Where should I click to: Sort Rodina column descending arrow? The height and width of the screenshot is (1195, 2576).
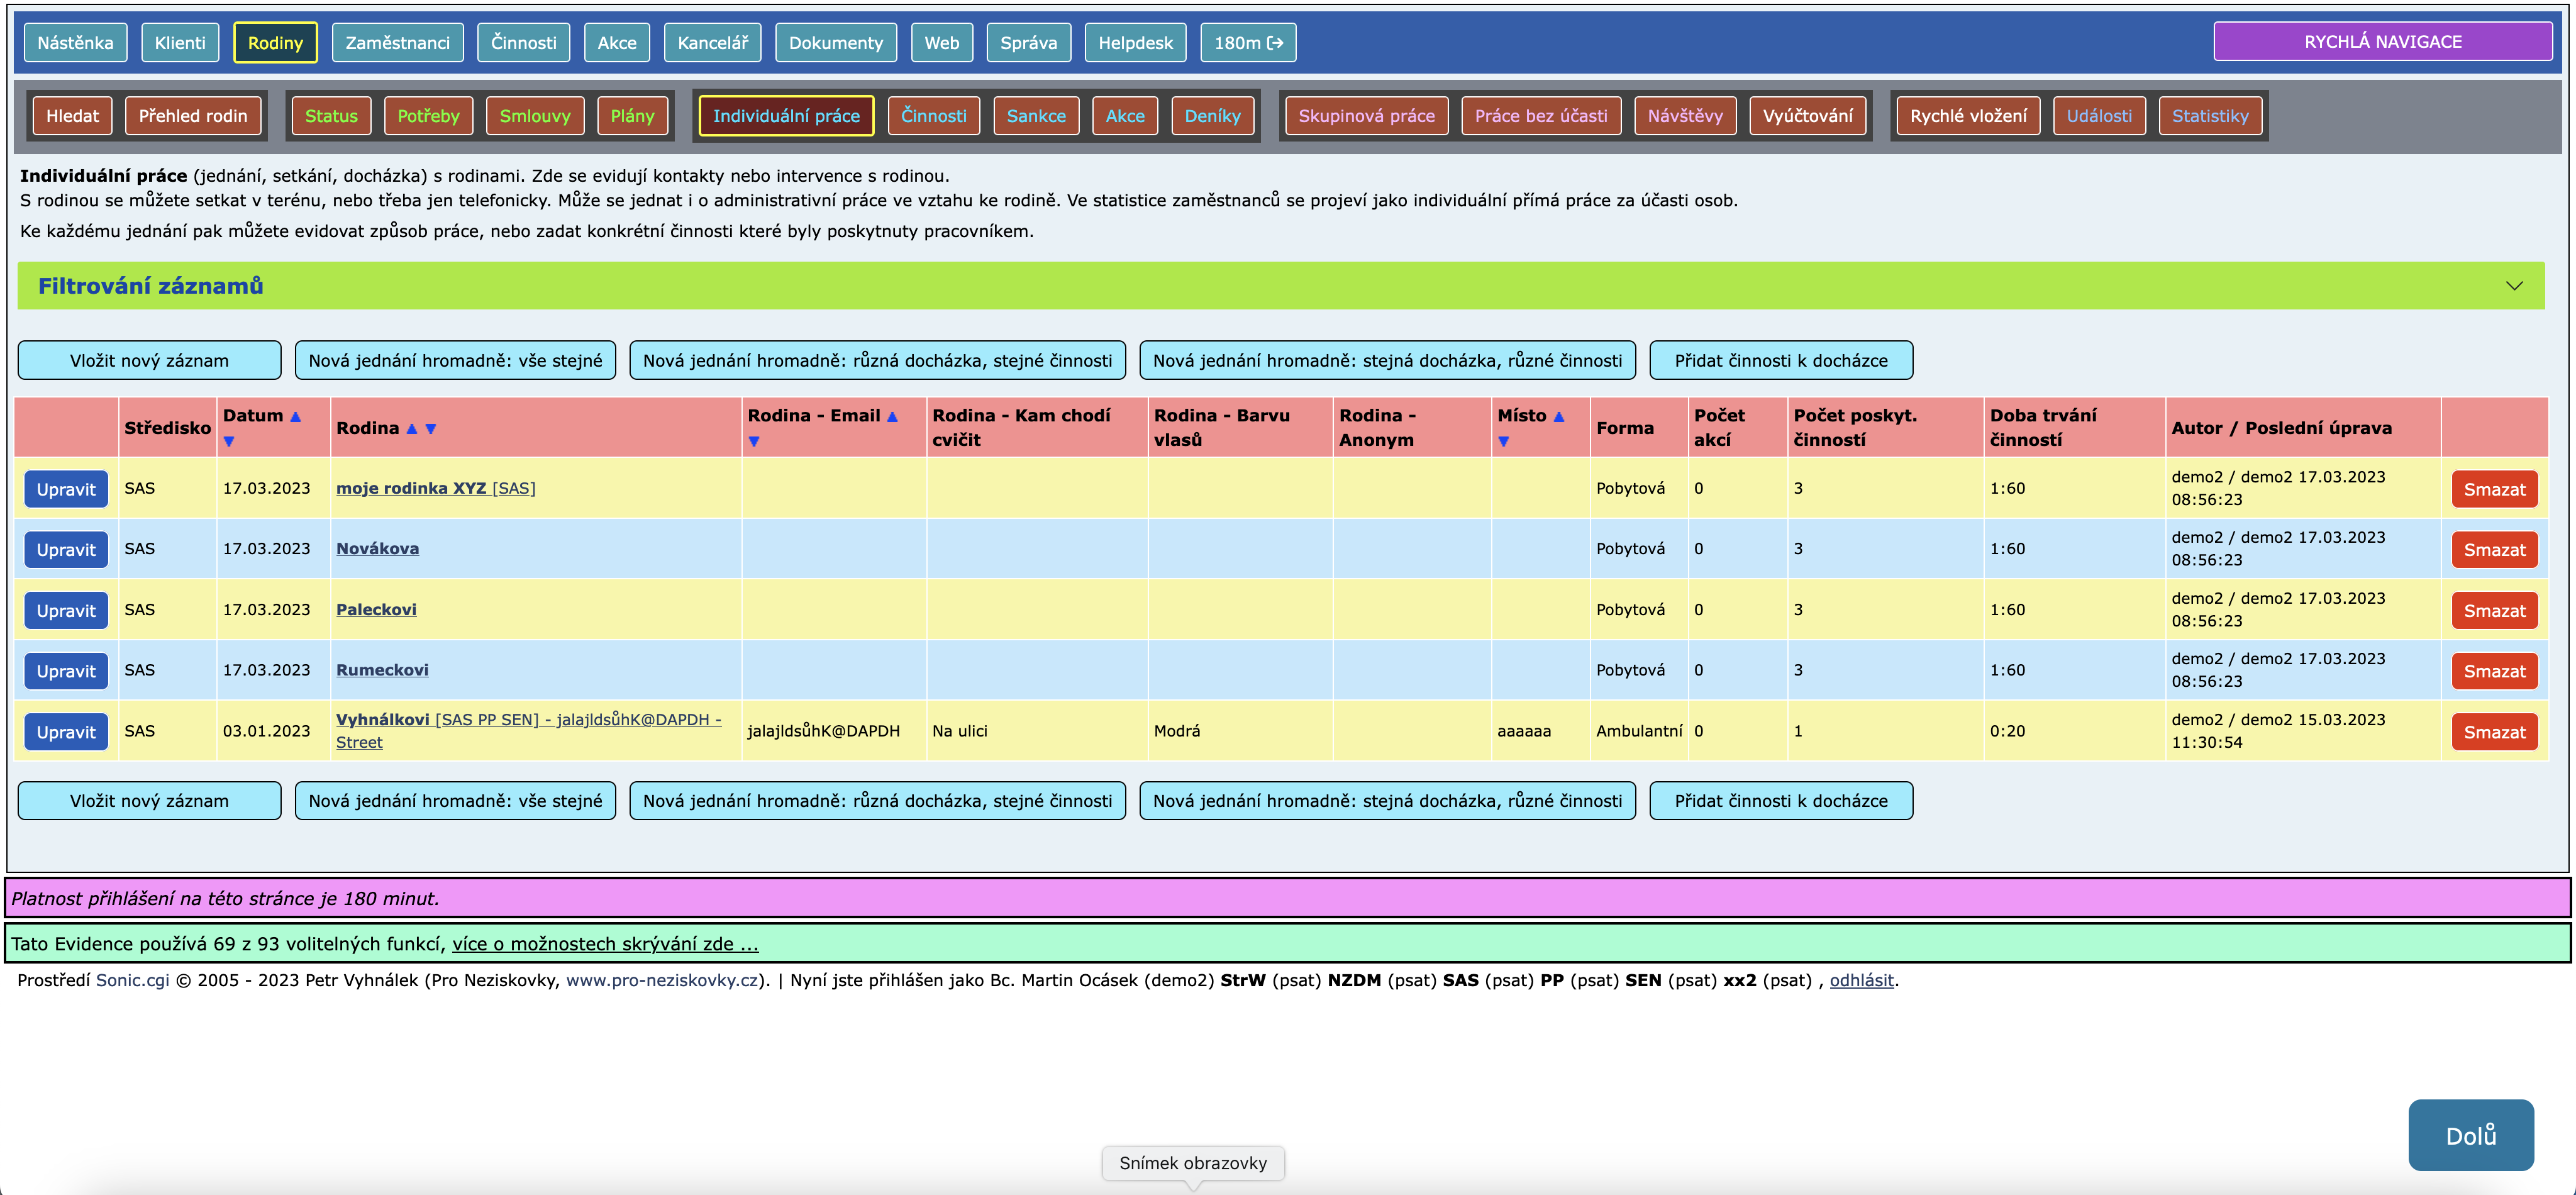[431, 428]
